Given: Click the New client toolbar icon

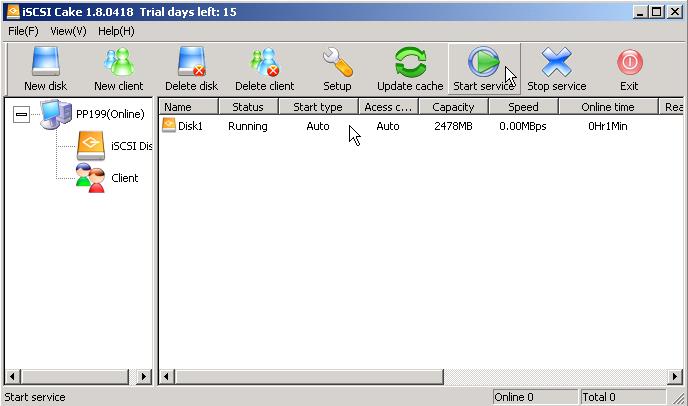Looking at the screenshot, I should point(119,62).
